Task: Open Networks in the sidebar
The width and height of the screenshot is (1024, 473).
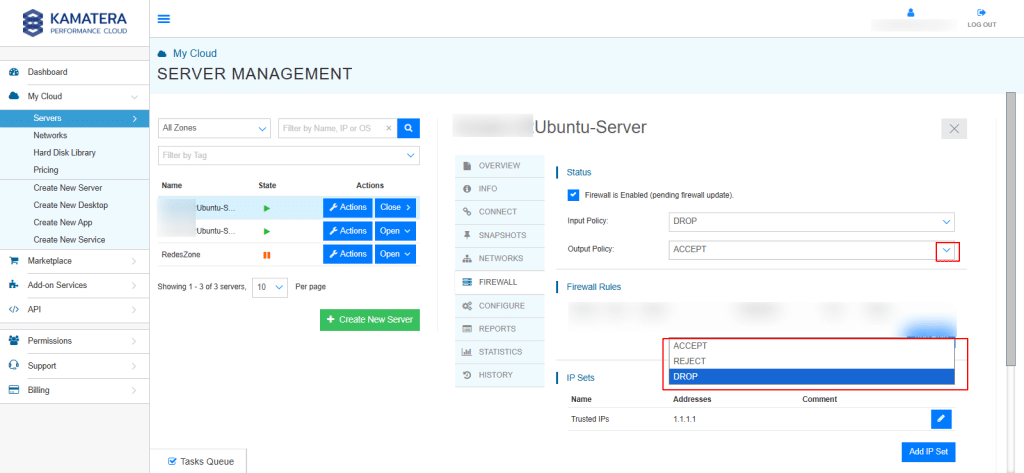Action: coord(50,135)
